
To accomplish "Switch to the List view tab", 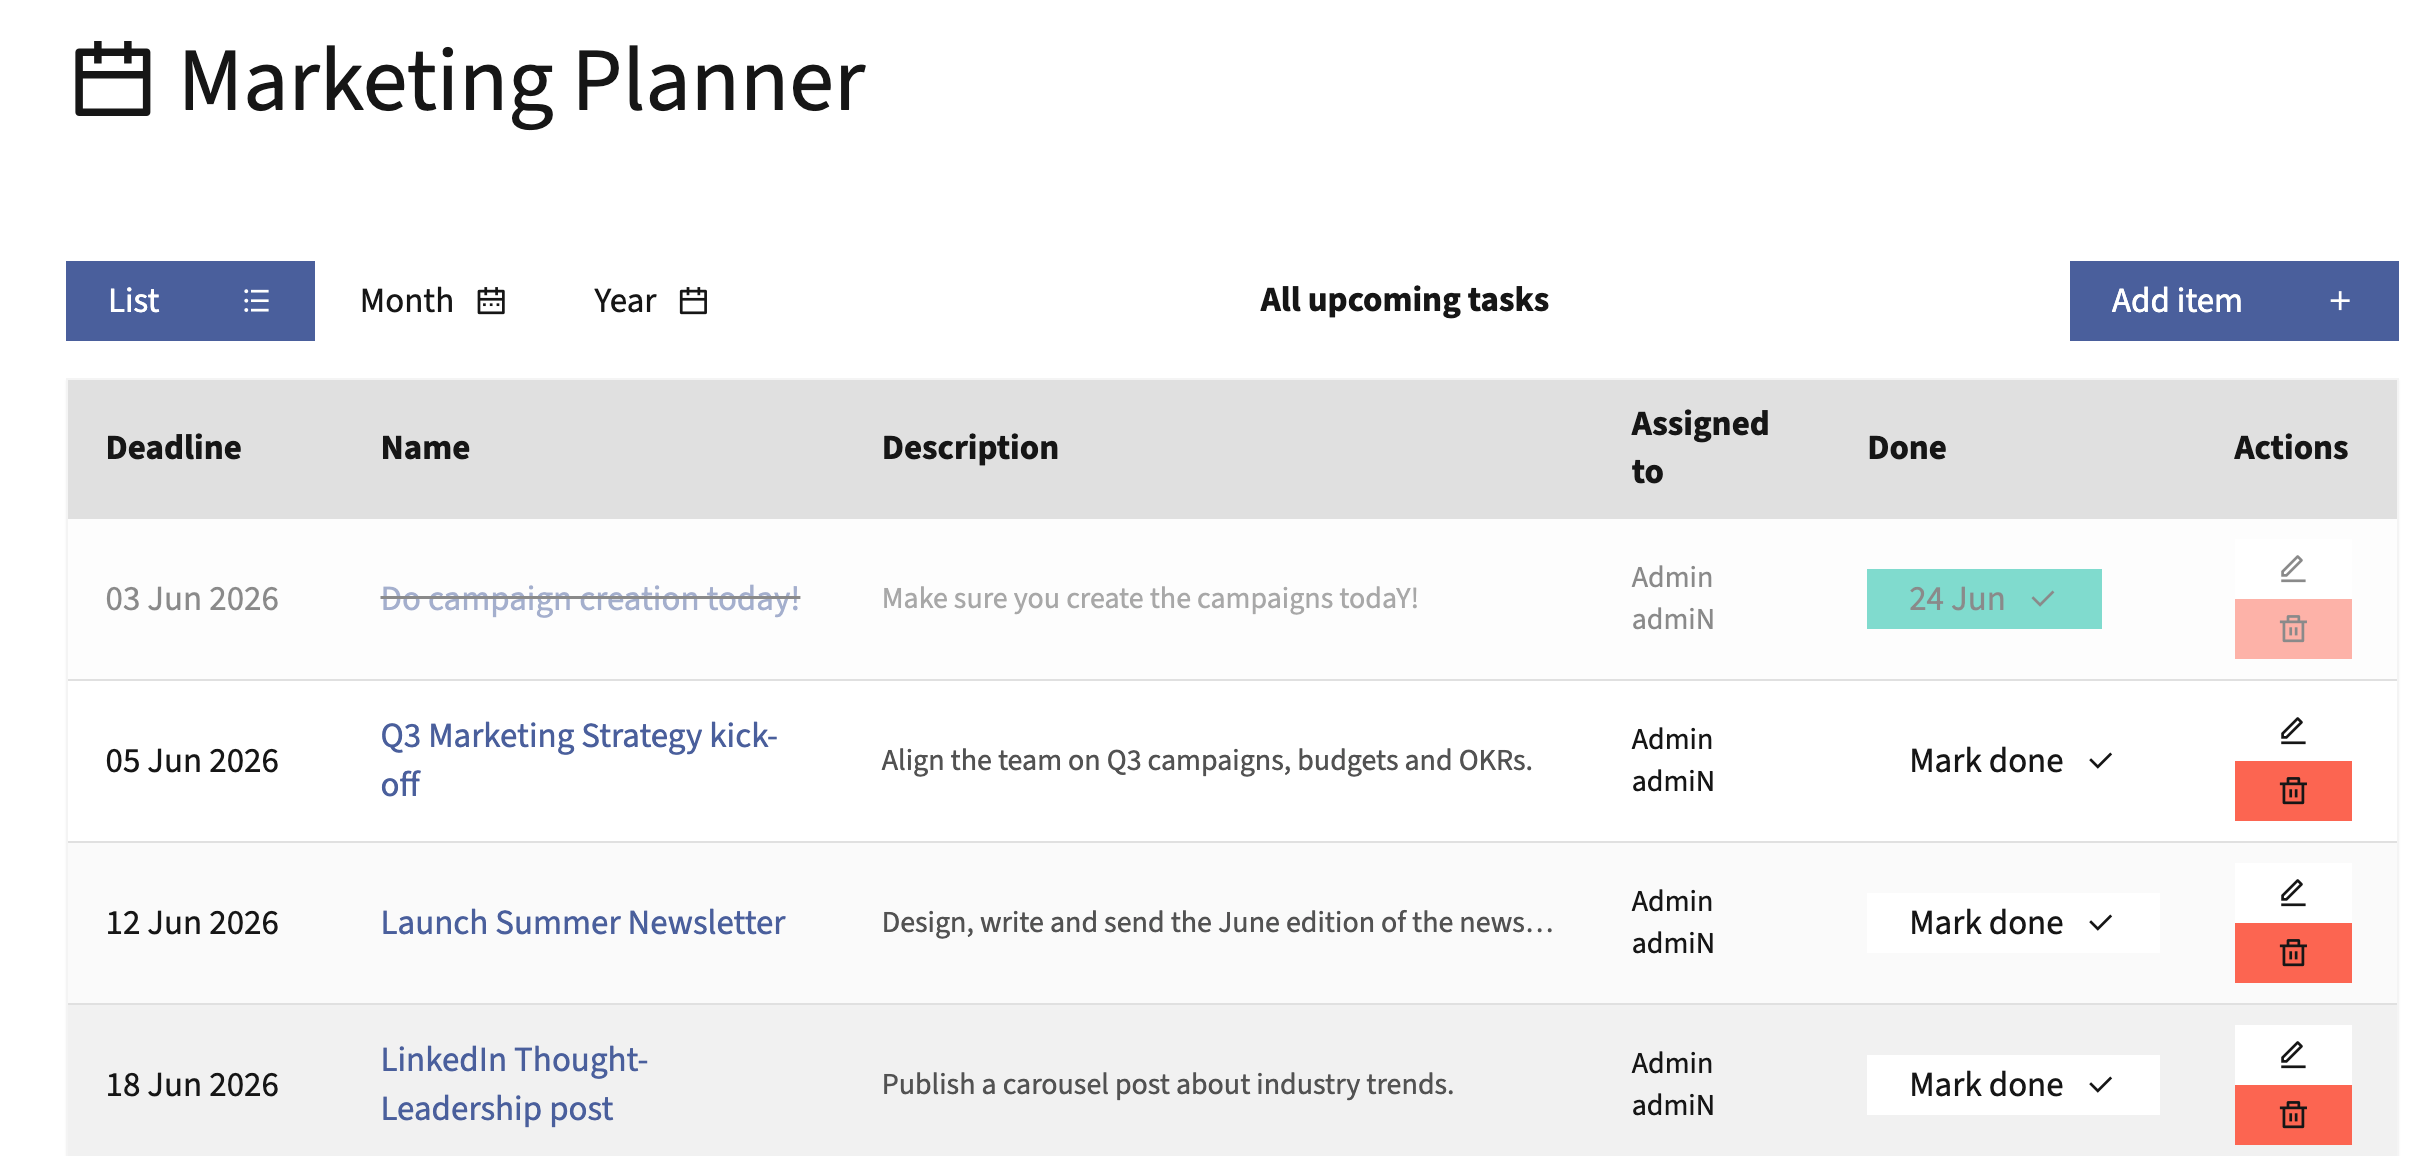I will tap(190, 301).
